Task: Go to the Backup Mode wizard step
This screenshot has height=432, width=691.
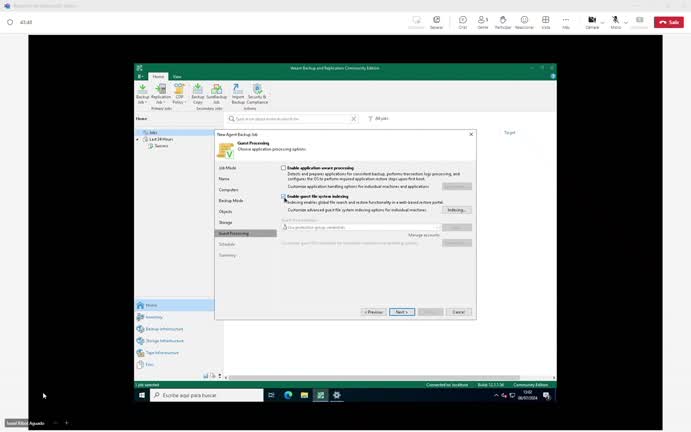Action: [x=231, y=201]
